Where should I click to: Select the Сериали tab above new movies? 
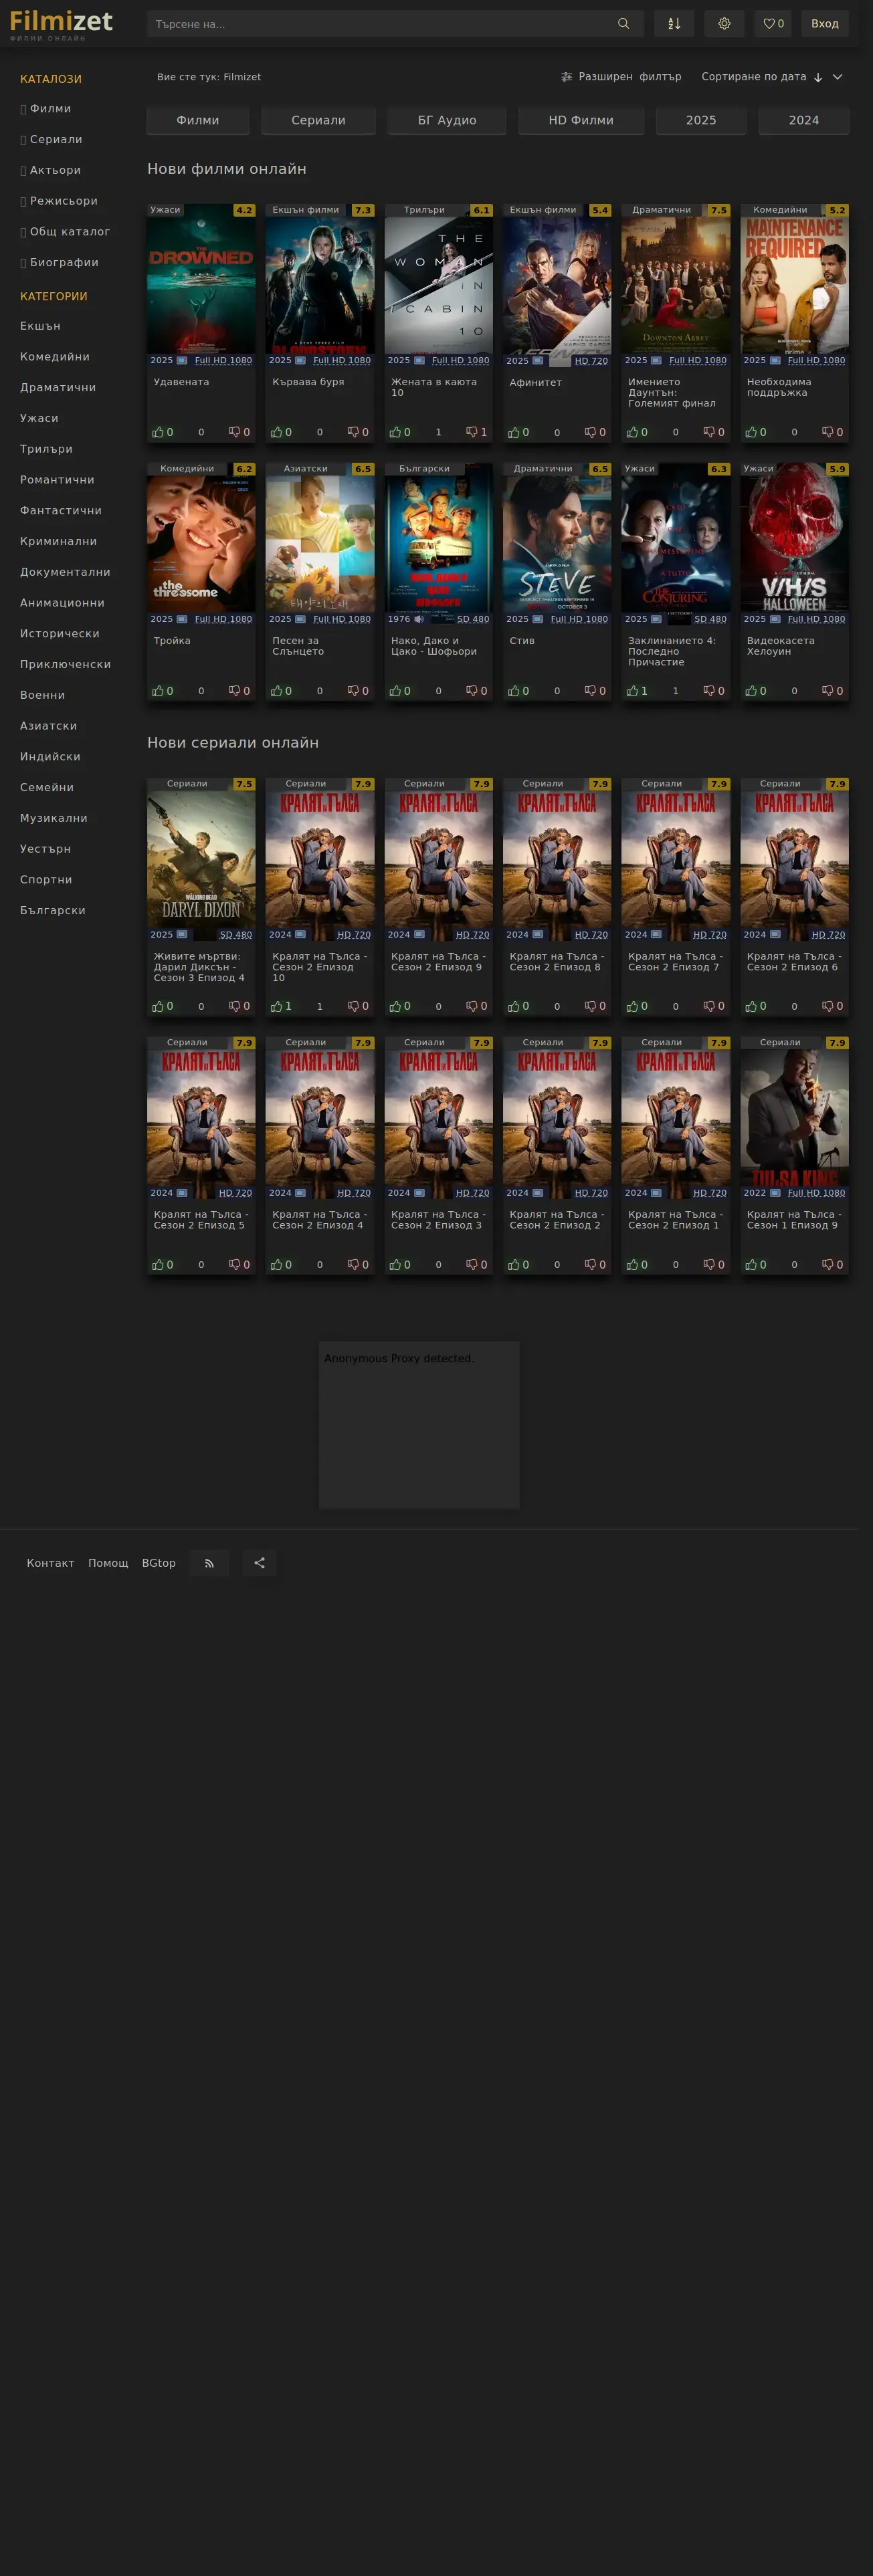[x=318, y=120]
